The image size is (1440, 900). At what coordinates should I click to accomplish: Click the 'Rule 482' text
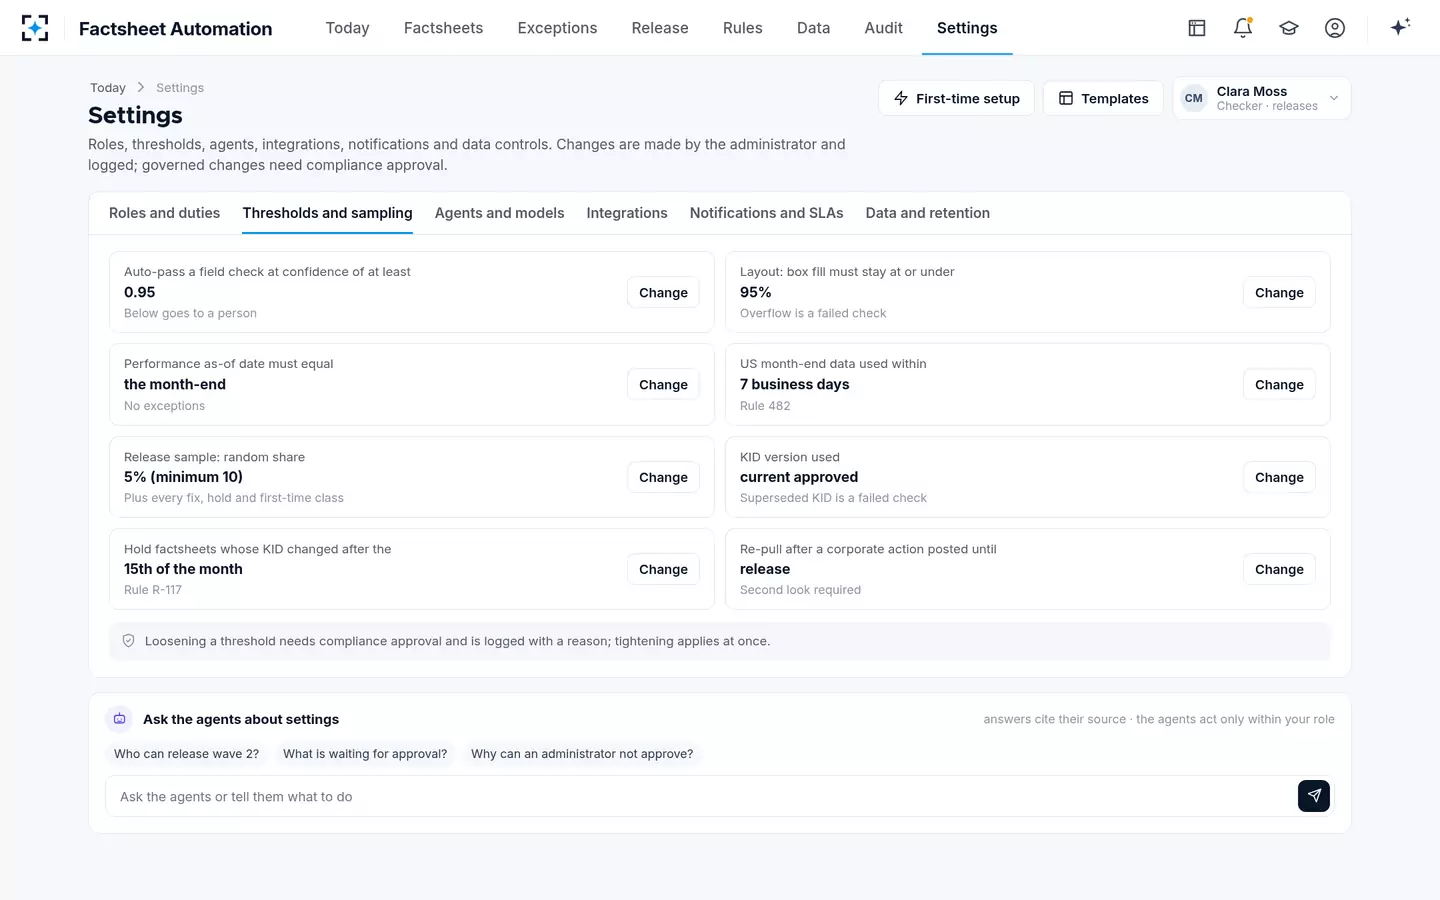point(765,406)
